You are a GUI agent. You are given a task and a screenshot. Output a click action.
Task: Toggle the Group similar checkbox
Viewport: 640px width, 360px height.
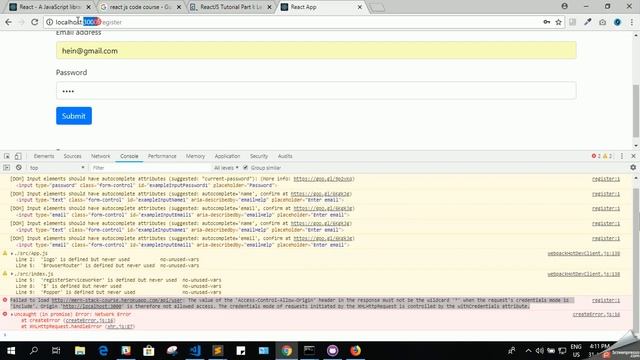click(245, 167)
